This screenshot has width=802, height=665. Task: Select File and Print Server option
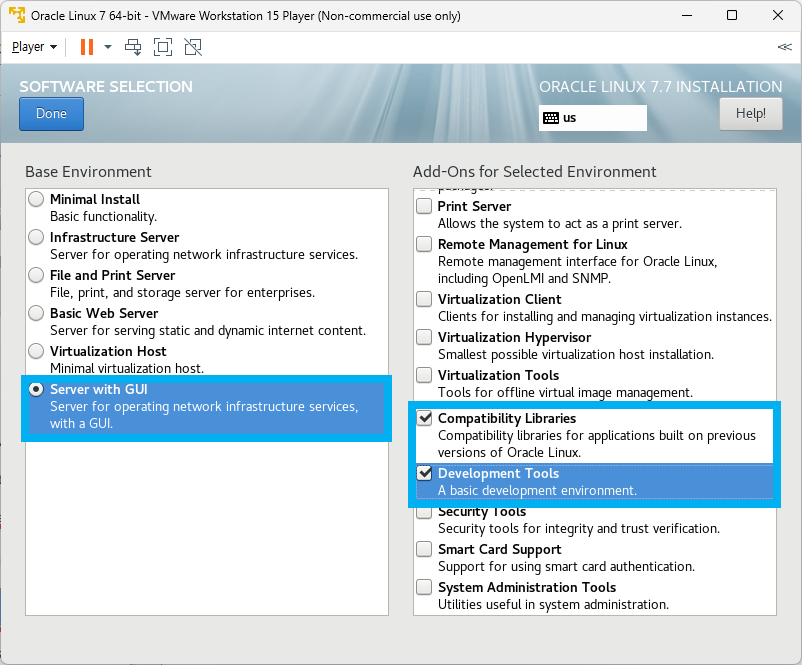pos(36,275)
